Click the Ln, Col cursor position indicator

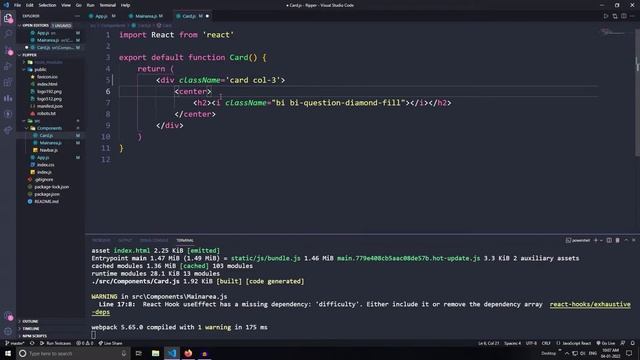(x=488, y=343)
